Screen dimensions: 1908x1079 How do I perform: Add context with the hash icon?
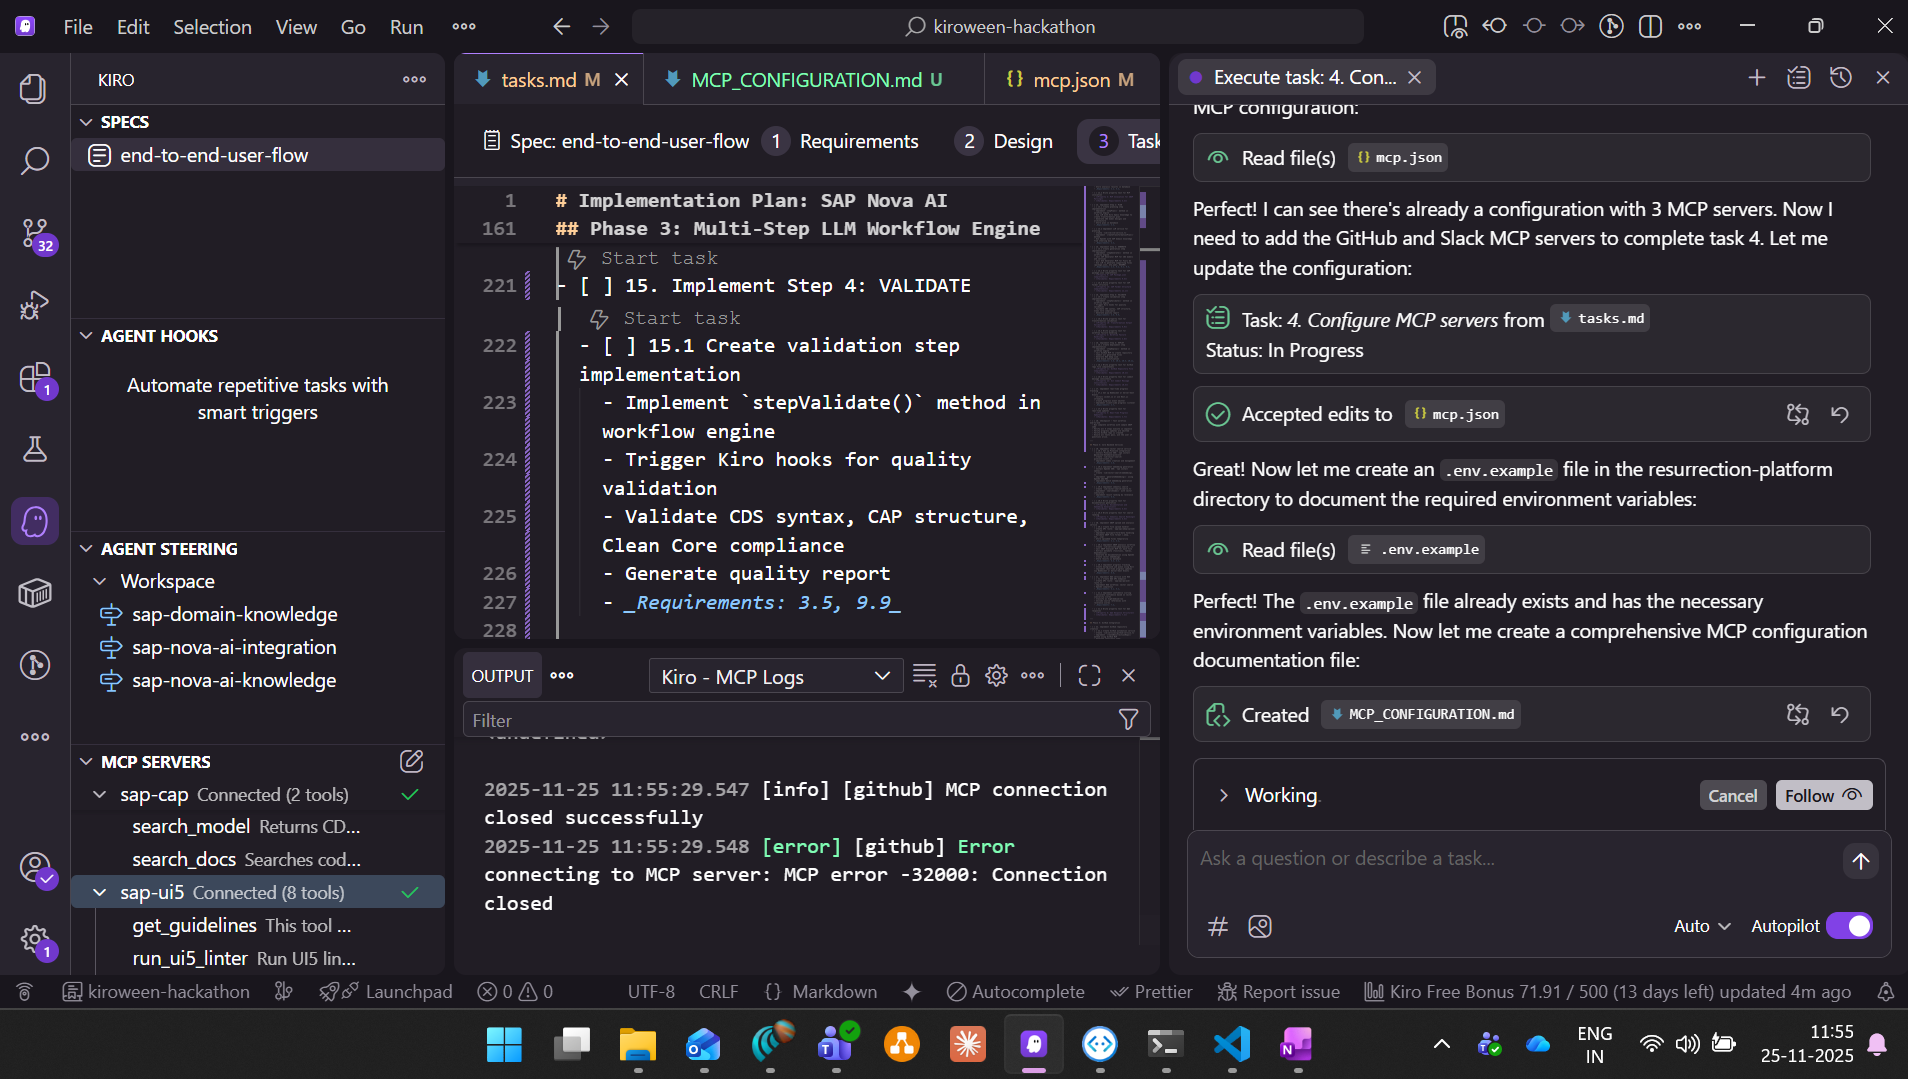pyautogui.click(x=1217, y=926)
